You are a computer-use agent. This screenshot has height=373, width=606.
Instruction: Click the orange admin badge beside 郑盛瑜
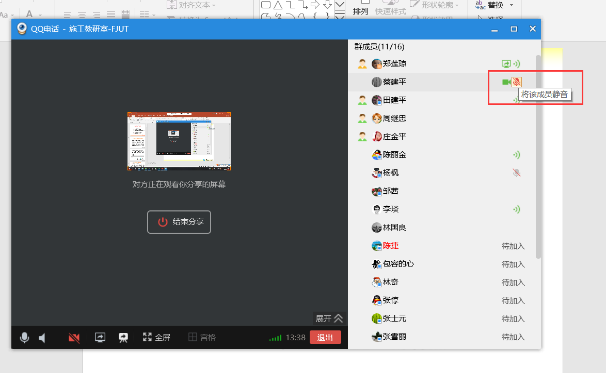pos(362,64)
